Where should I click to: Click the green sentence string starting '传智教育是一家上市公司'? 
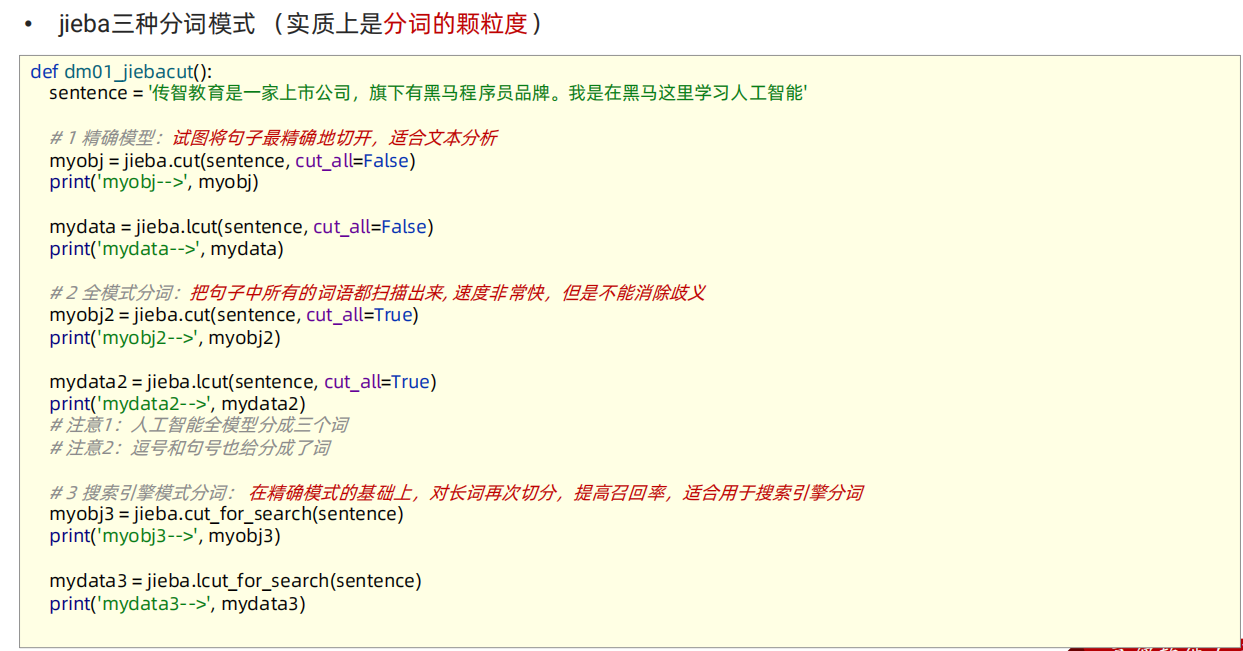pyautogui.click(x=478, y=93)
